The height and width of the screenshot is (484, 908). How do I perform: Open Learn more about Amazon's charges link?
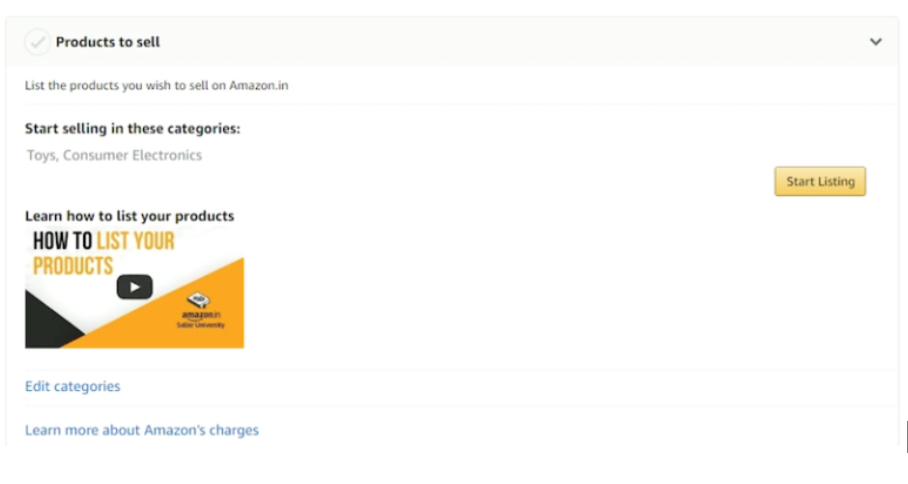point(141,430)
